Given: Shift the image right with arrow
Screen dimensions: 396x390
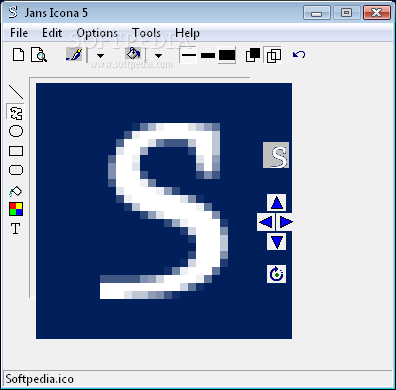Looking at the screenshot, I should click(x=285, y=222).
